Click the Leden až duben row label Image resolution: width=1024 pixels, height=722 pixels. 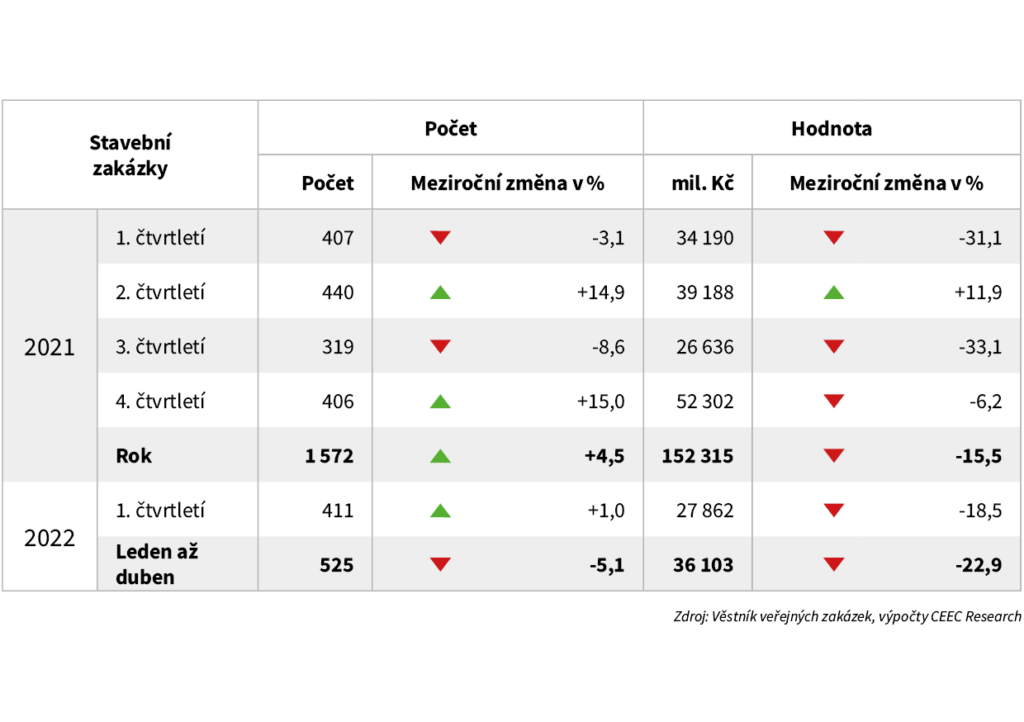coord(146,564)
